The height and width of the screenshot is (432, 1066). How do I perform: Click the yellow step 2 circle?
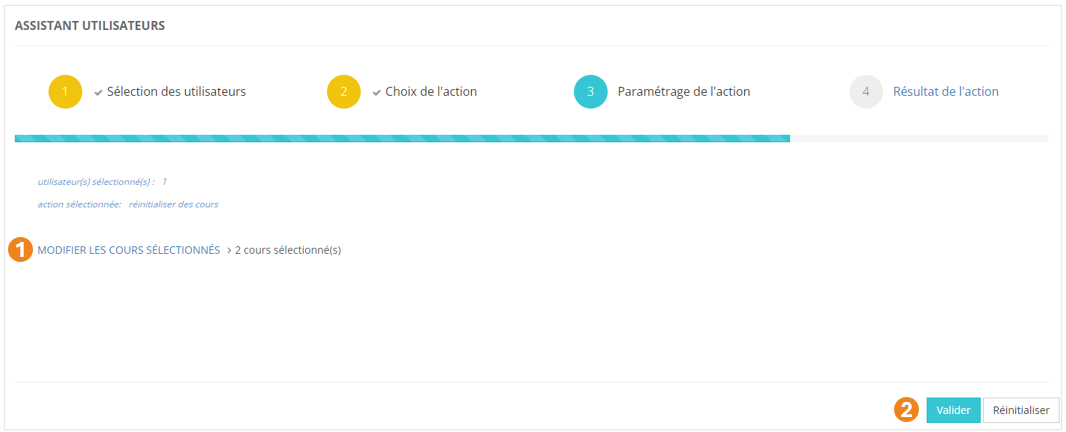343,92
